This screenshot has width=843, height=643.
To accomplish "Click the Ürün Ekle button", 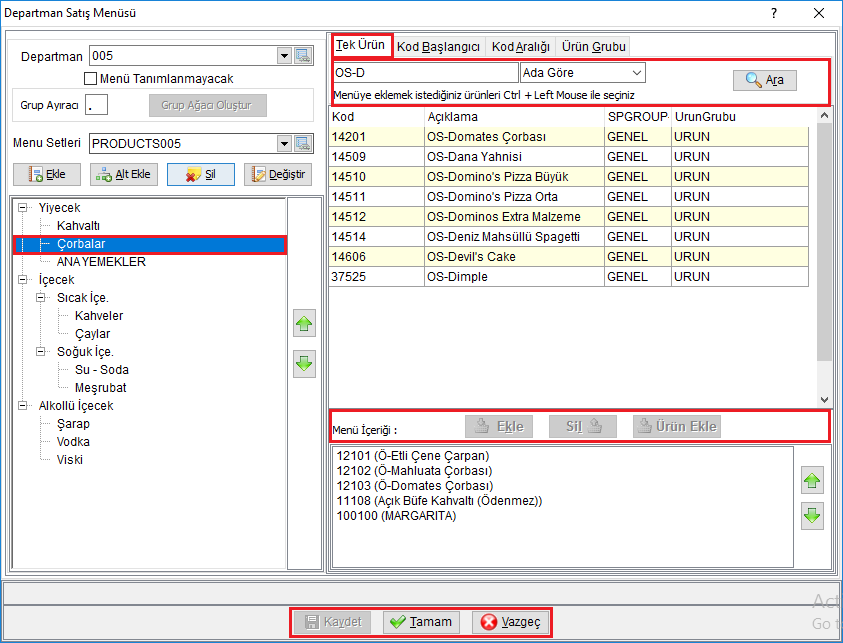I will coord(677,427).
